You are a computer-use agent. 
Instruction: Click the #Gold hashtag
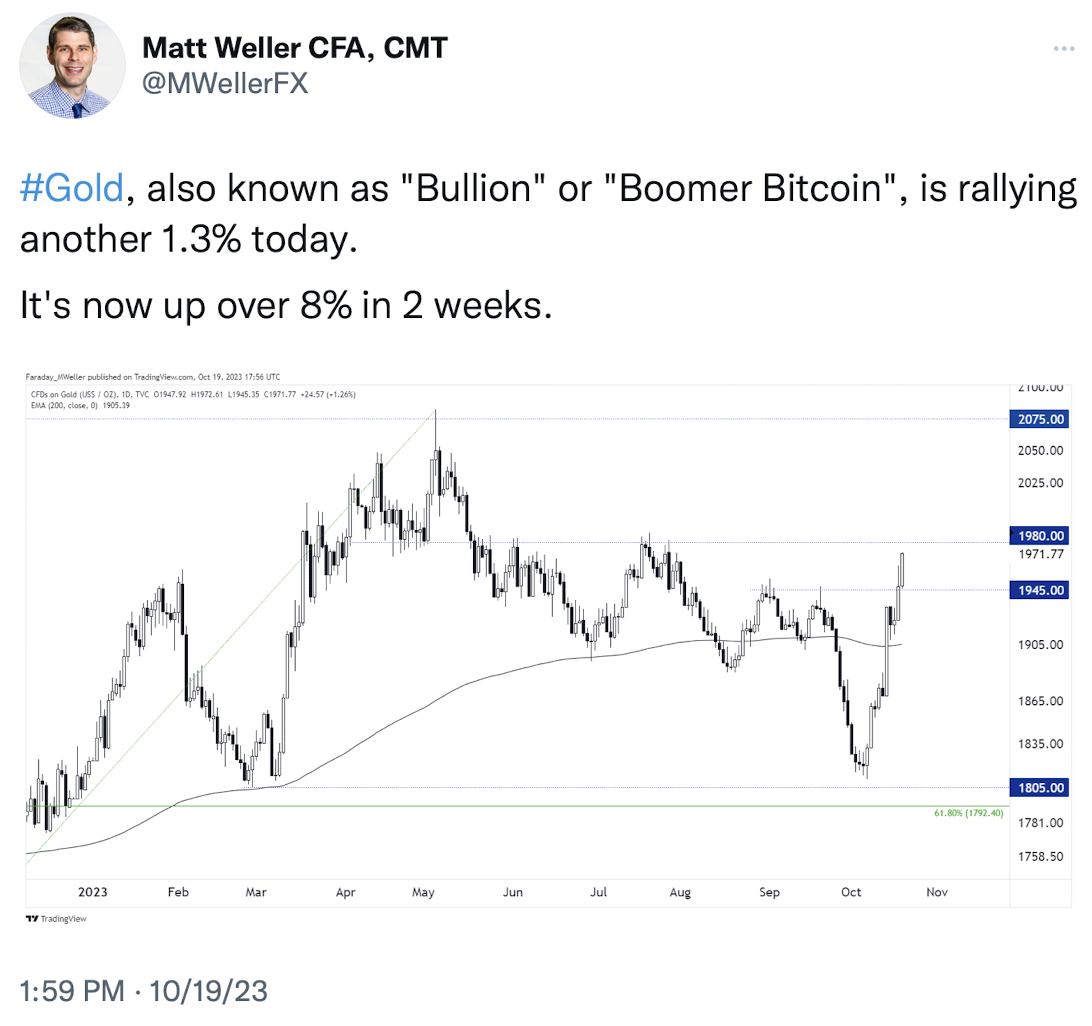[72, 189]
